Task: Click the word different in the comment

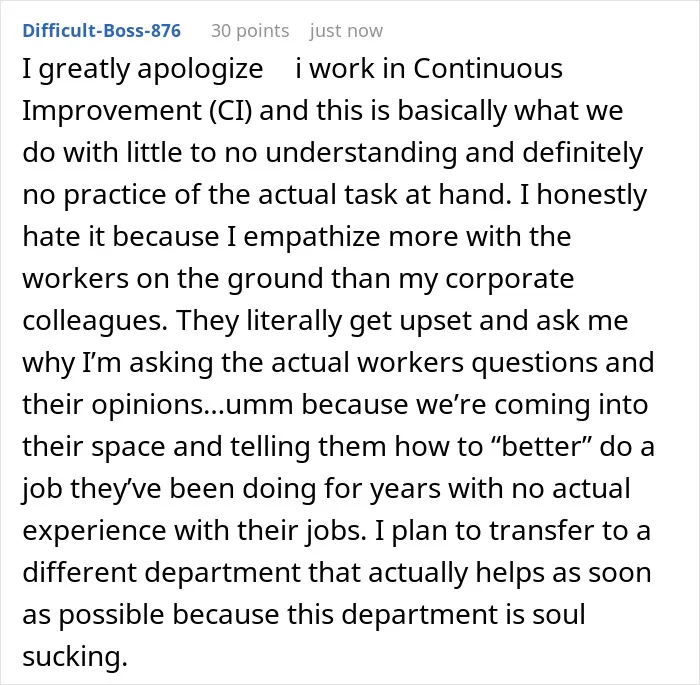Action: 80,572
